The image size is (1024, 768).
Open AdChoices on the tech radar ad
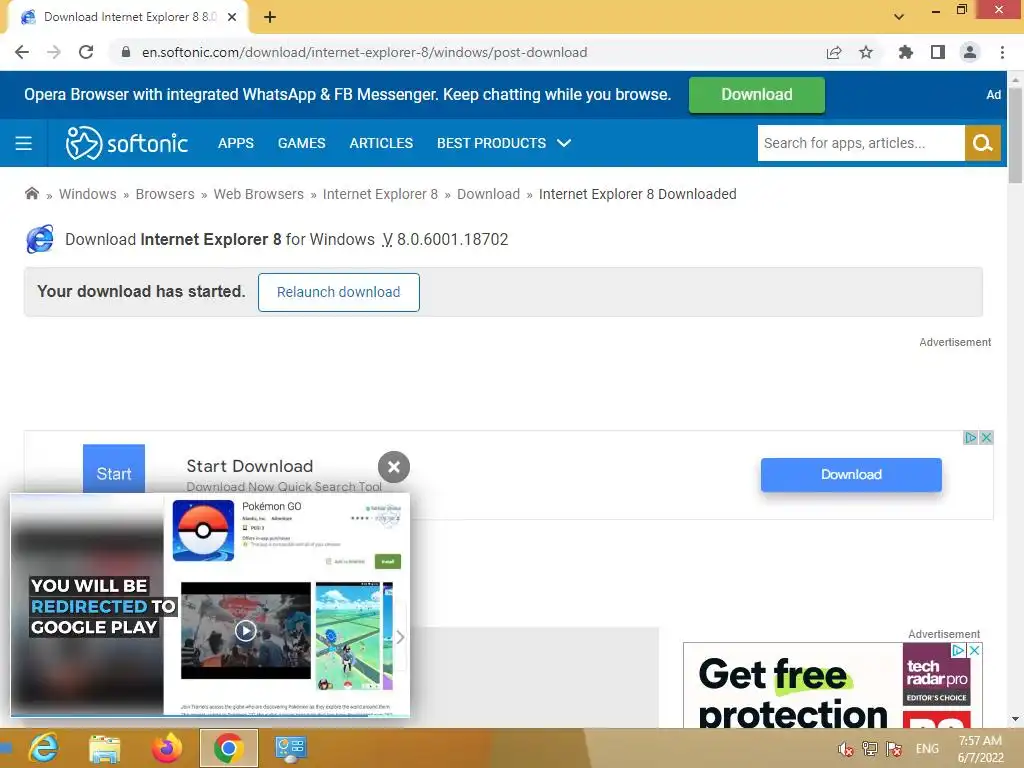958,650
